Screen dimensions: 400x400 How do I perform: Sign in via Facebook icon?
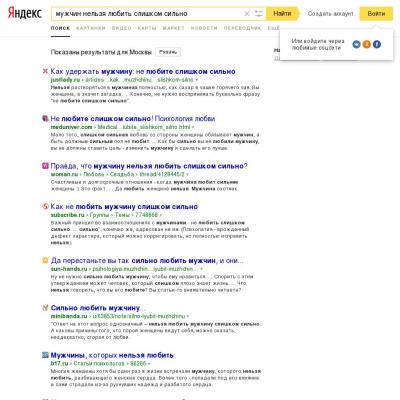[x=377, y=44]
